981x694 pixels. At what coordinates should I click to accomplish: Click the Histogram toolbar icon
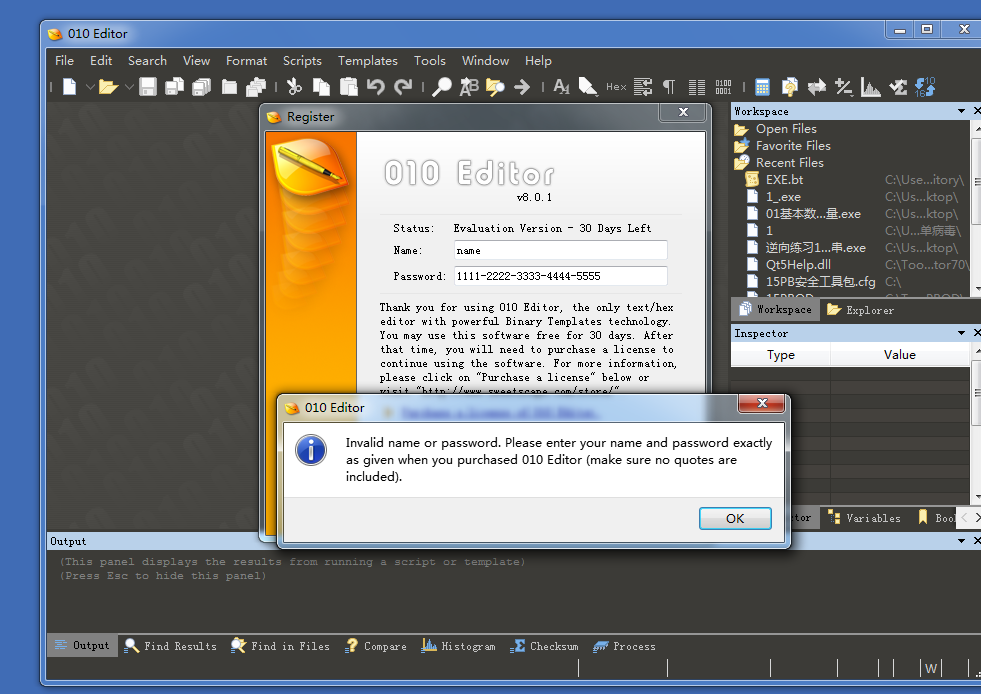coord(870,87)
